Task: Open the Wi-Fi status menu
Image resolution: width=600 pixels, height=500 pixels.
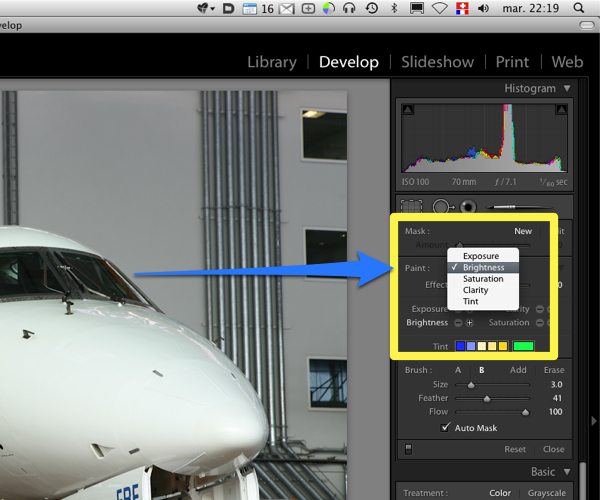Action: pos(440,8)
